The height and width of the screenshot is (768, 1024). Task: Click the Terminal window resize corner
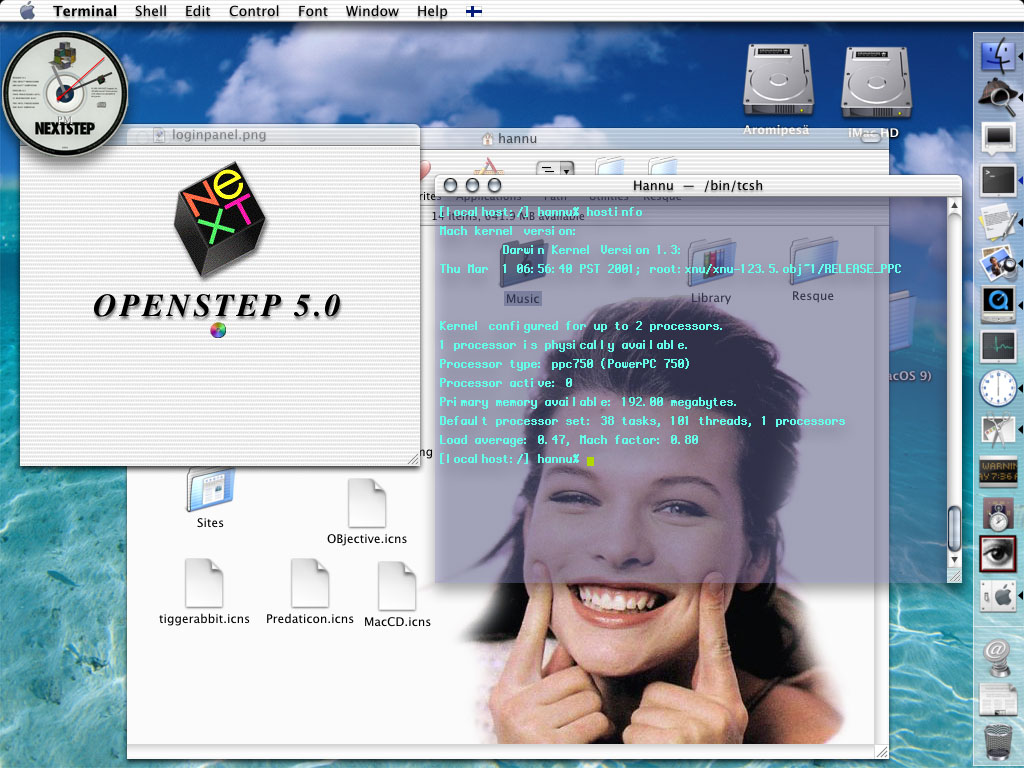(x=954, y=575)
